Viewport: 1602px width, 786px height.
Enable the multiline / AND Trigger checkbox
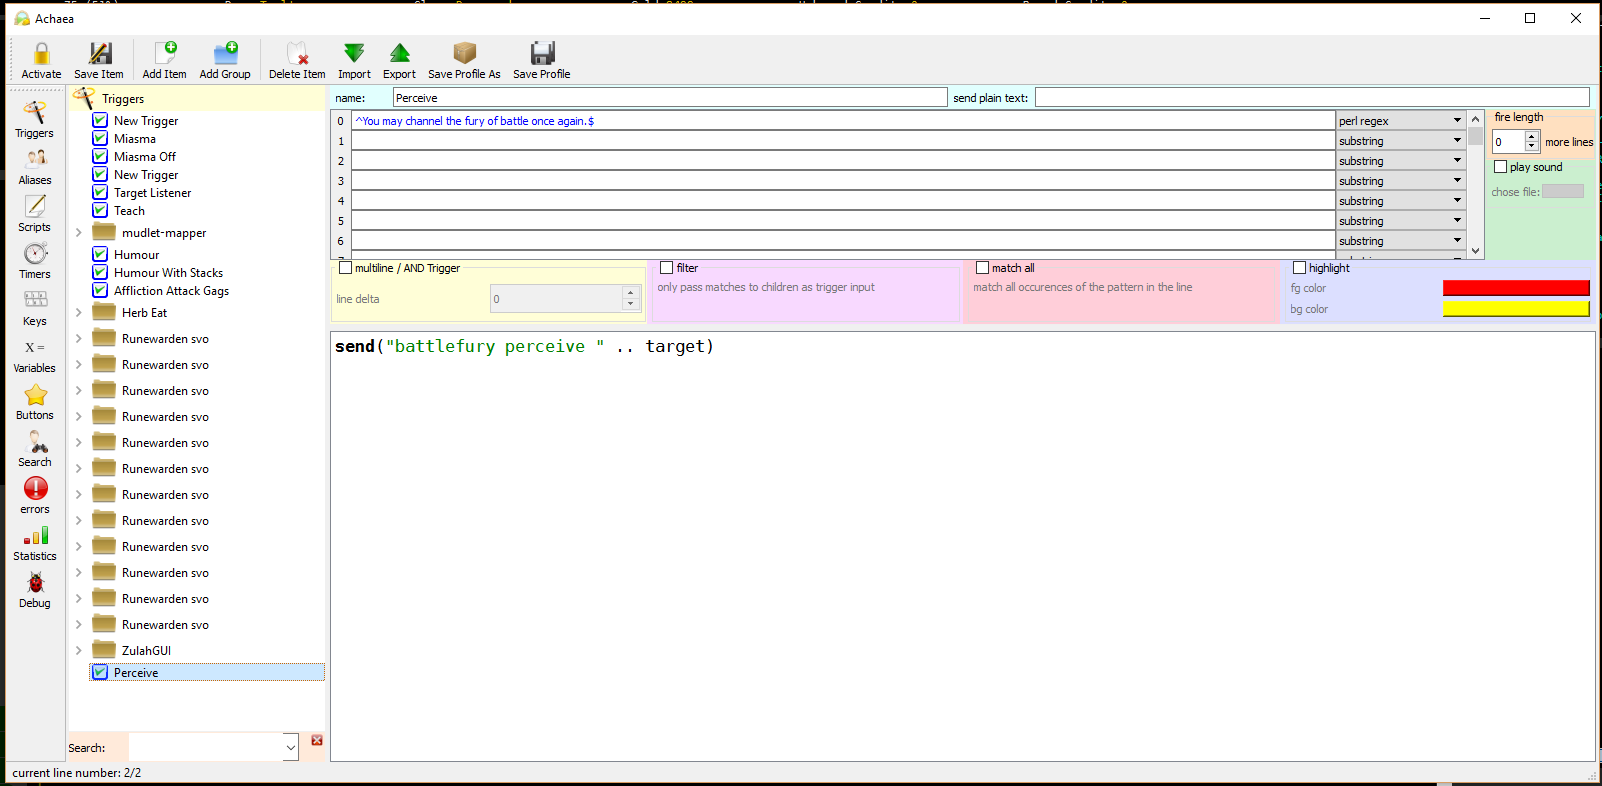coord(346,268)
